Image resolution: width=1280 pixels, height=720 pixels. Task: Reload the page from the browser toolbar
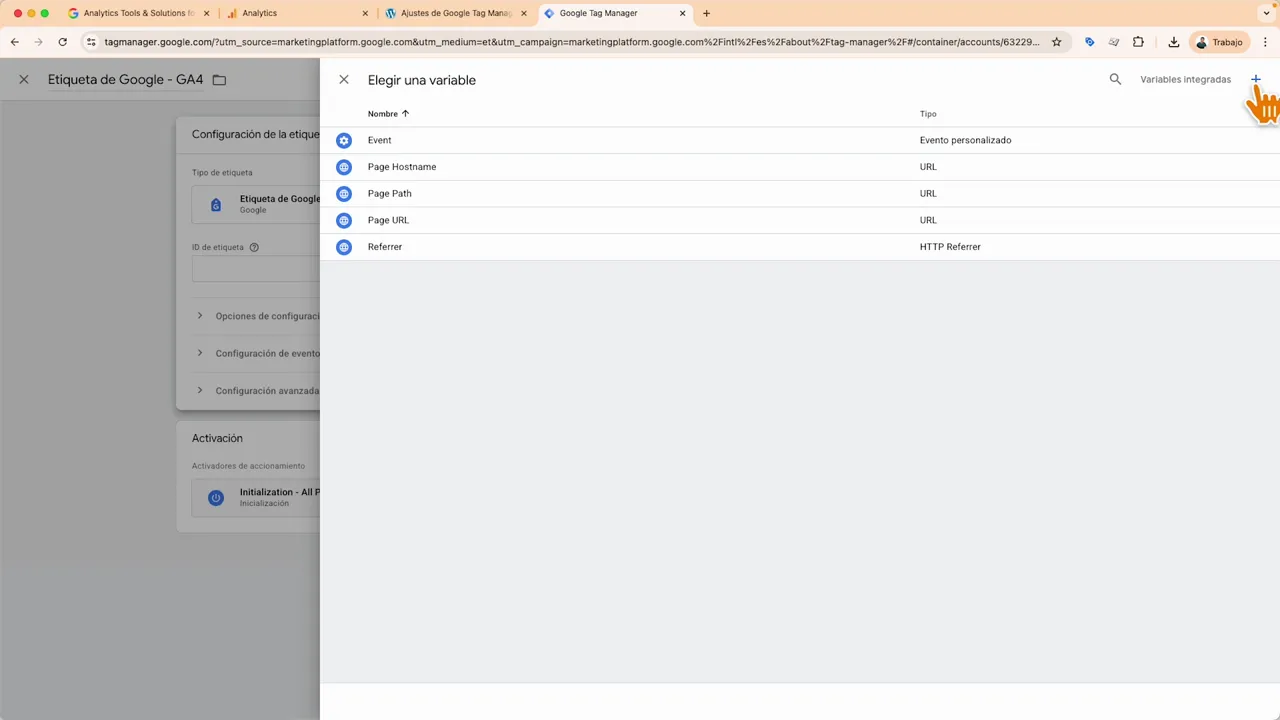tap(62, 42)
